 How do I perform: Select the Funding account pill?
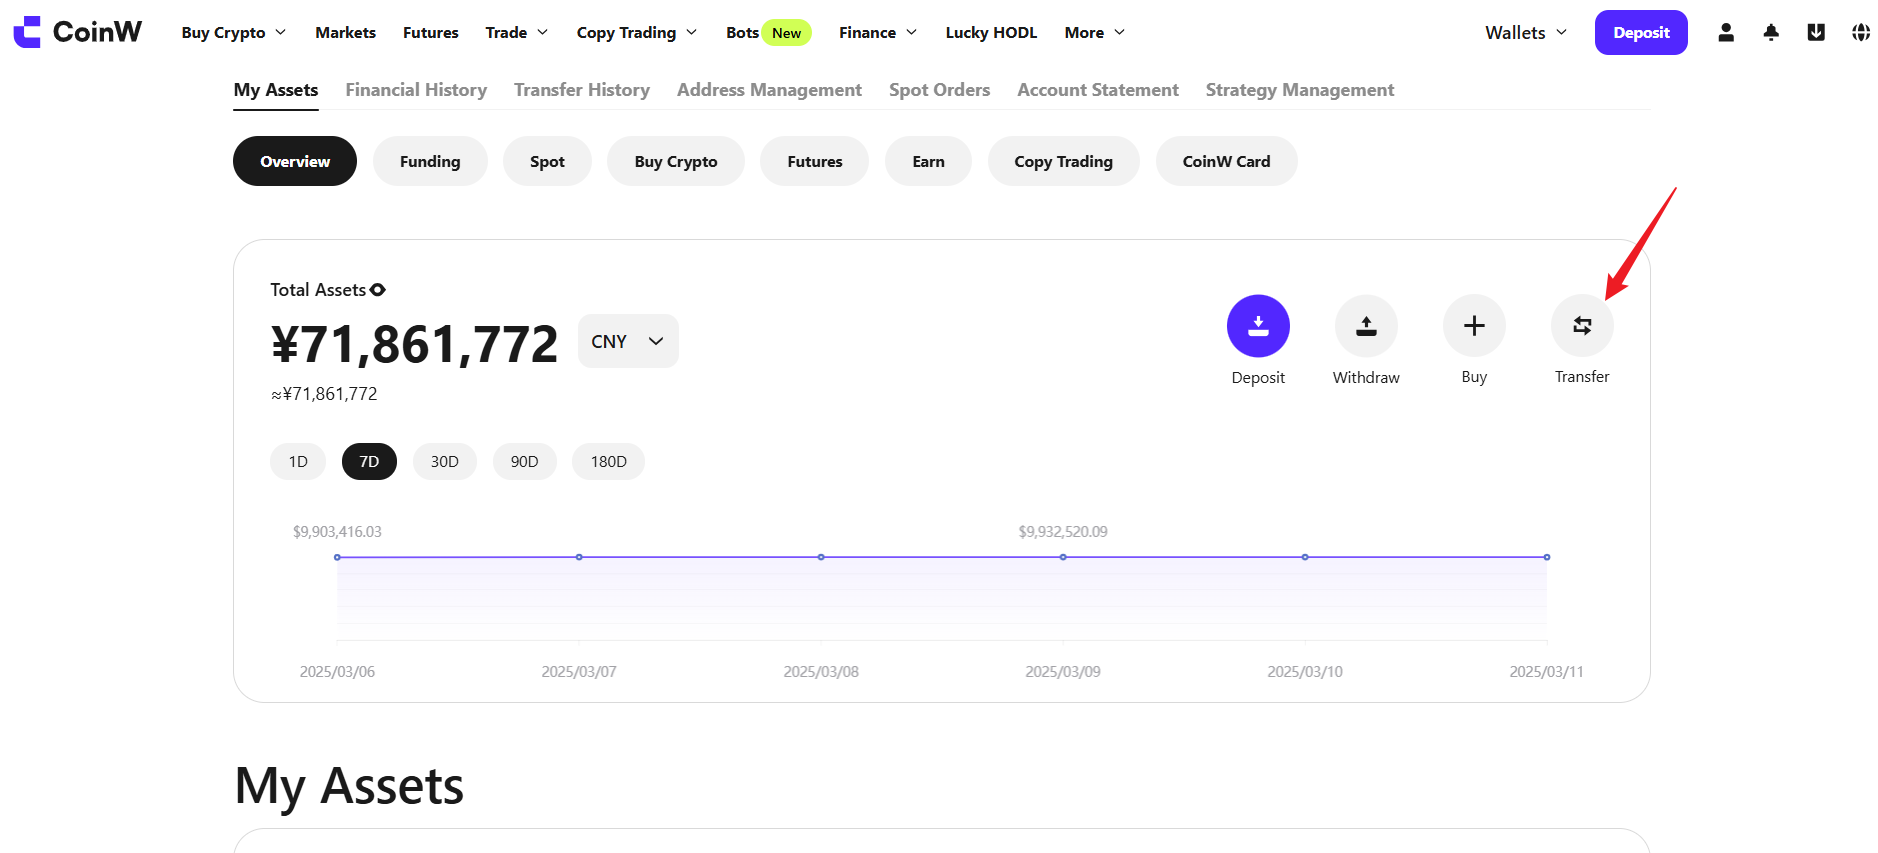click(430, 161)
